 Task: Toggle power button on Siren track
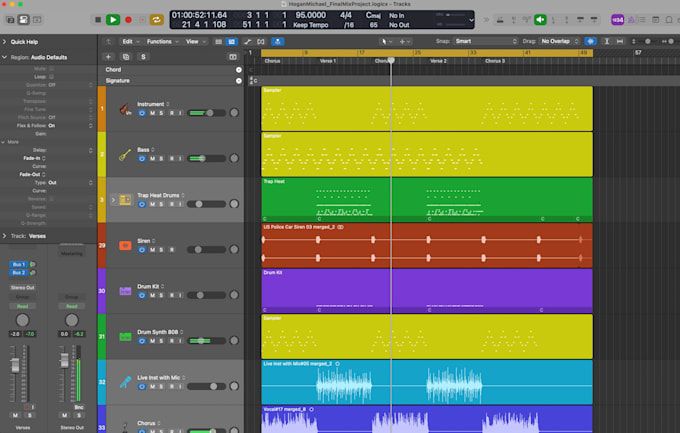coord(142,249)
